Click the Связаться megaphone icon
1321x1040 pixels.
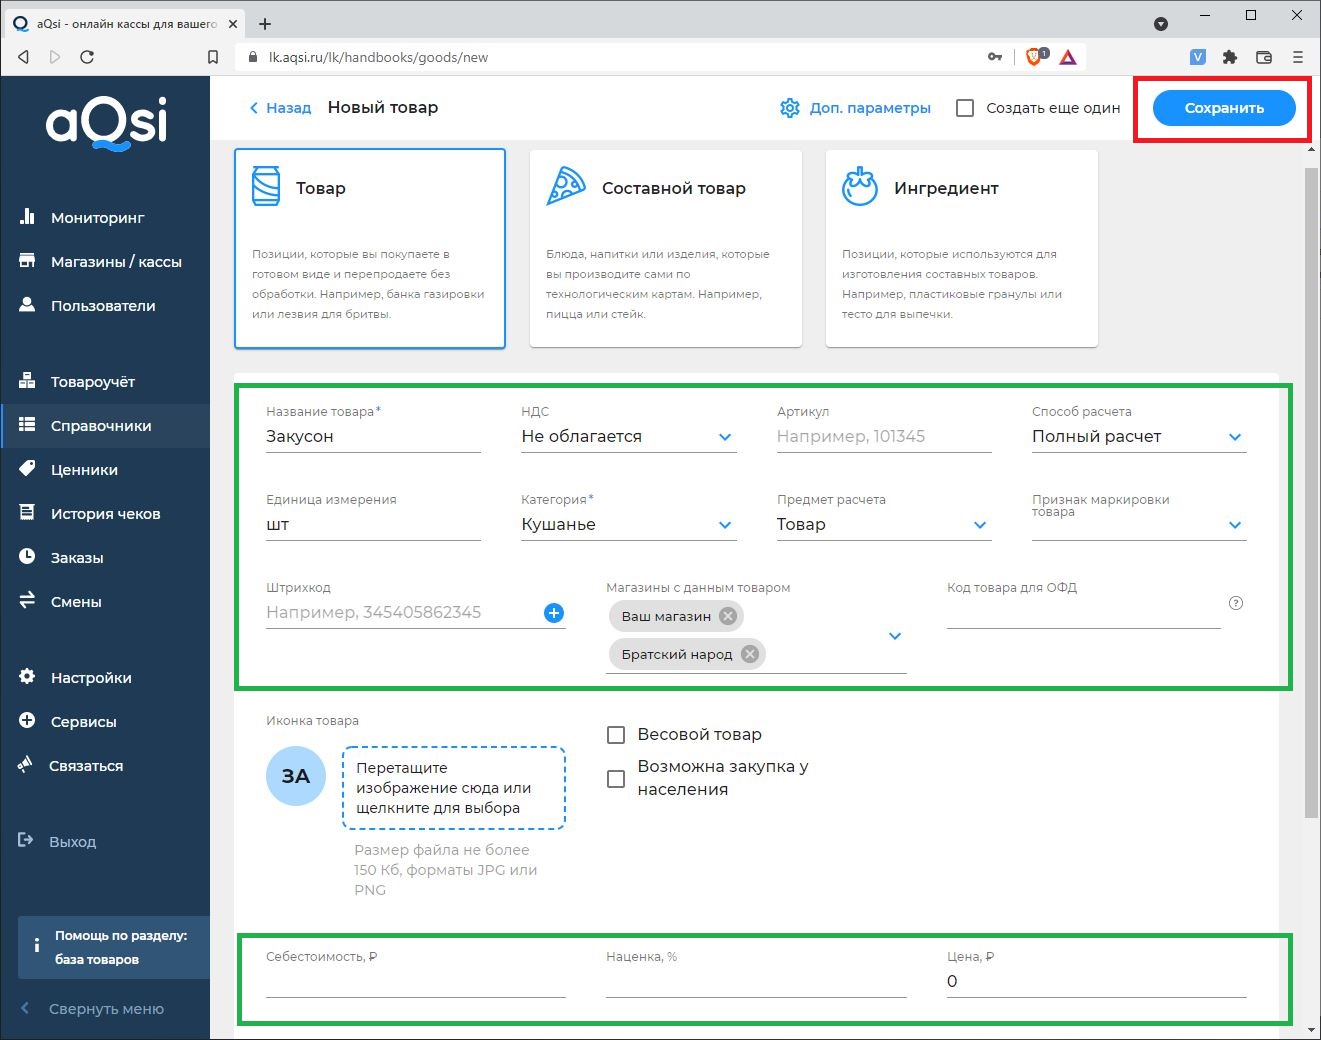(x=26, y=765)
